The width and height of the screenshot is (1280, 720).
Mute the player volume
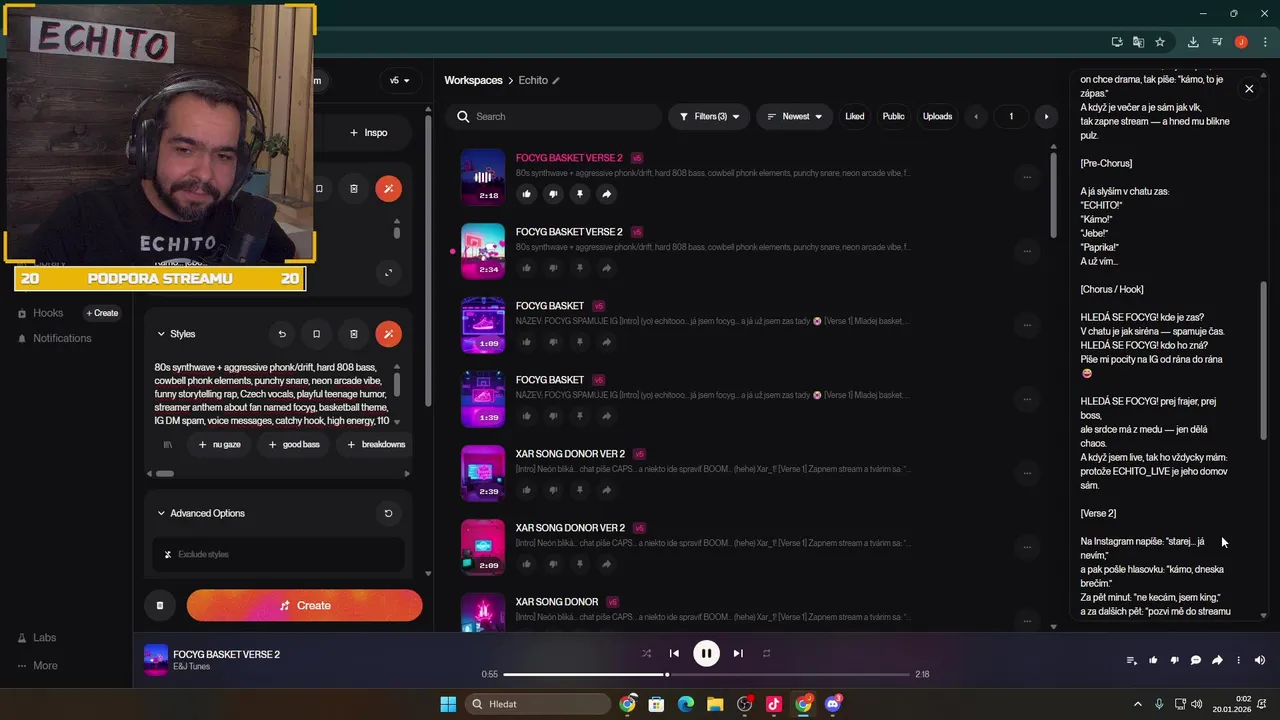click(x=1260, y=660)
